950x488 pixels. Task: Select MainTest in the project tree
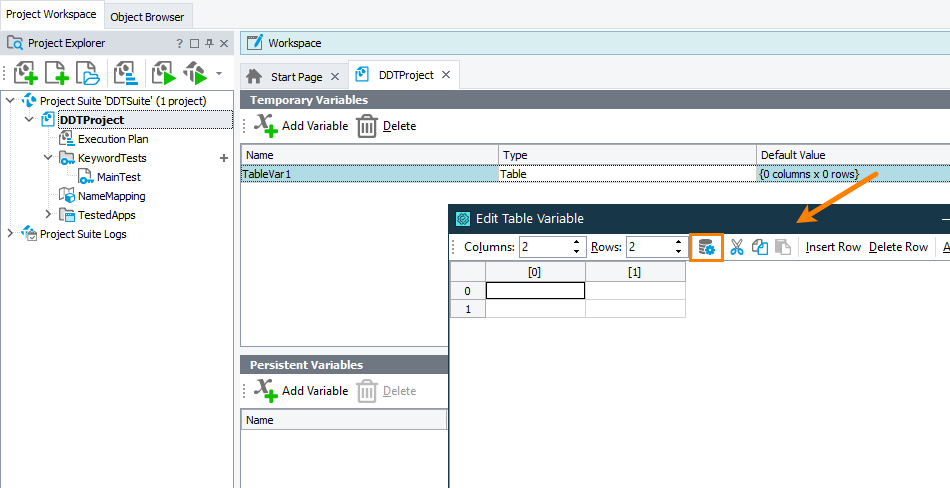point(120,177)
